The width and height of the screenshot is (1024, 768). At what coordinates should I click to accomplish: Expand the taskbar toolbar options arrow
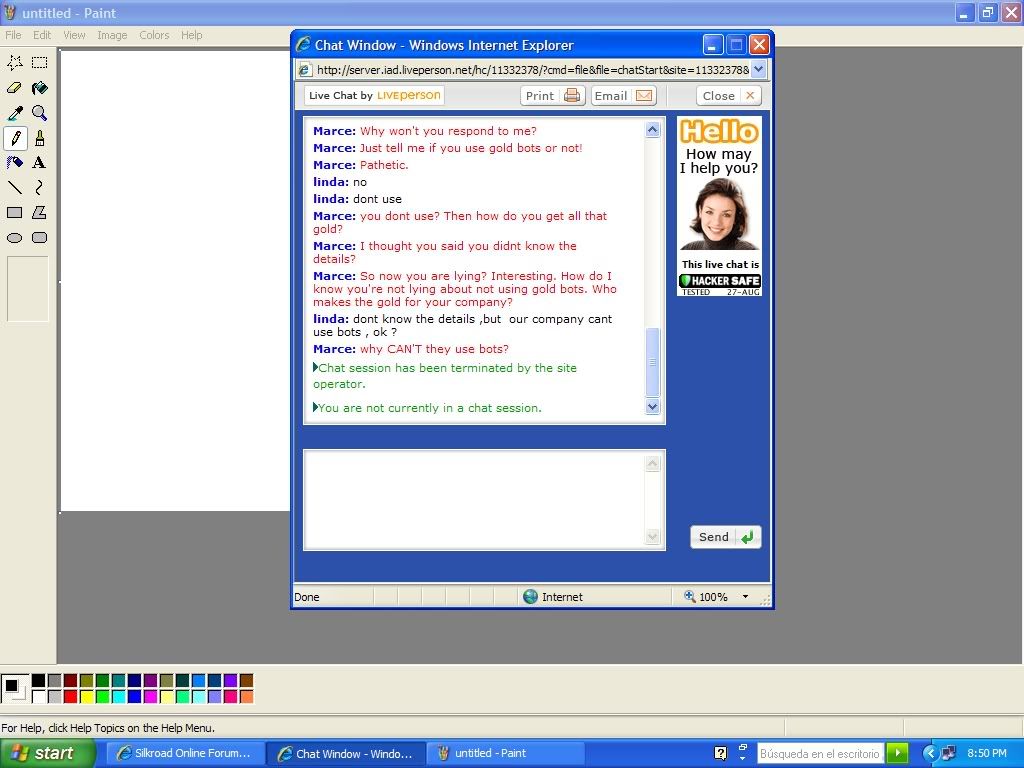pyautogui.click(x=742, y=753)
